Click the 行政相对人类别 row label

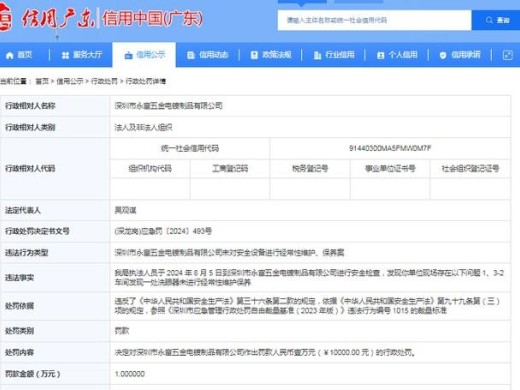[30, 127]
